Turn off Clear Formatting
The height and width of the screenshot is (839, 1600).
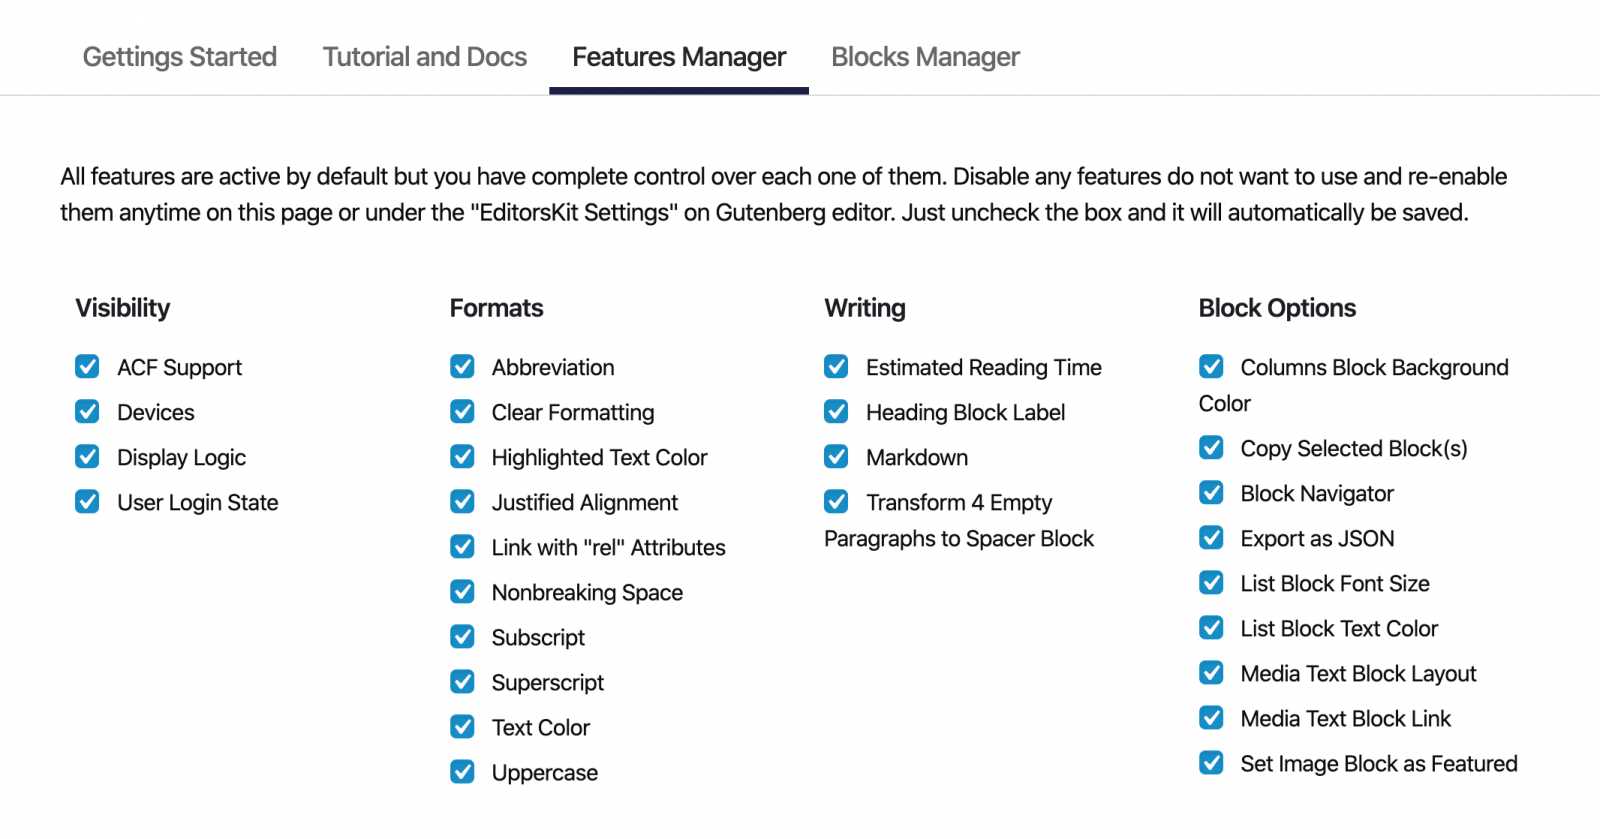pyautogui.click(x=462, y=412)
